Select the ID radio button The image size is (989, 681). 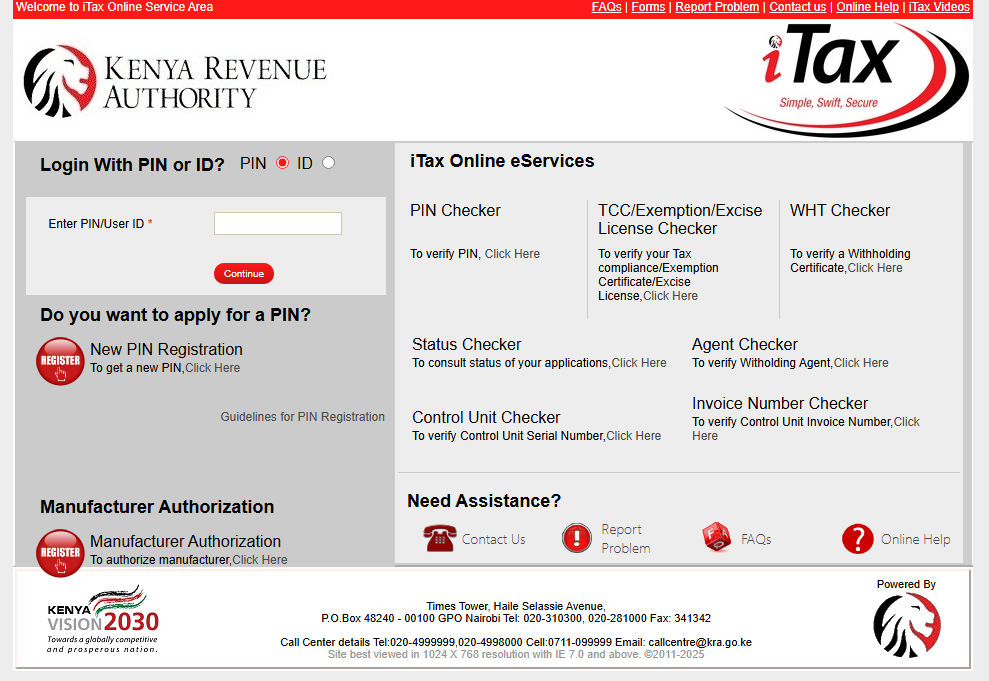coord(328,163)
